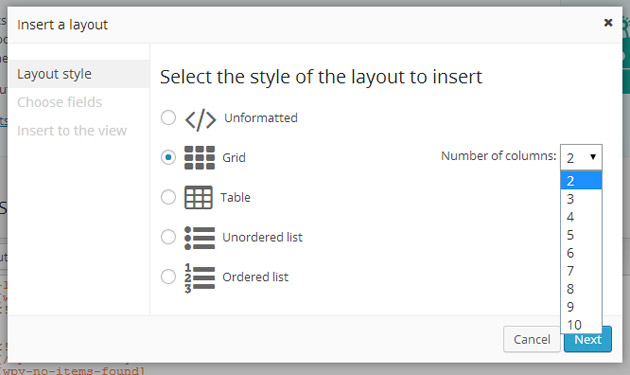Click the Cancel button
The image size is (630, 375).
coord(532,339)
